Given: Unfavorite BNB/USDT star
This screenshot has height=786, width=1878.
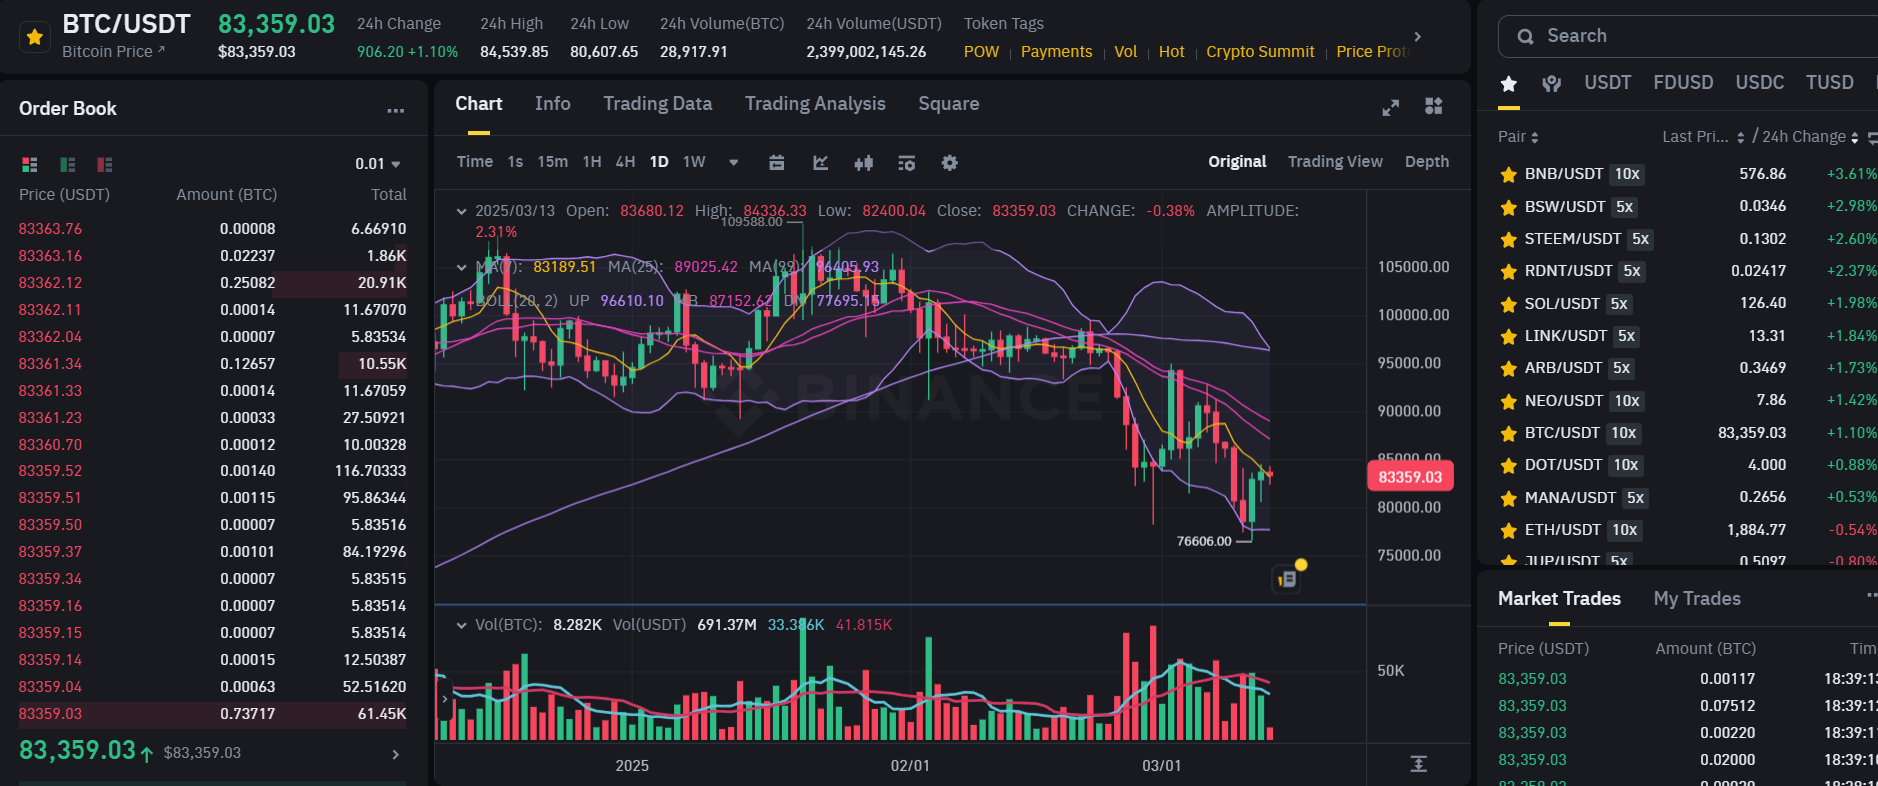Looking at the screenshot, I should coord(1508,175).
